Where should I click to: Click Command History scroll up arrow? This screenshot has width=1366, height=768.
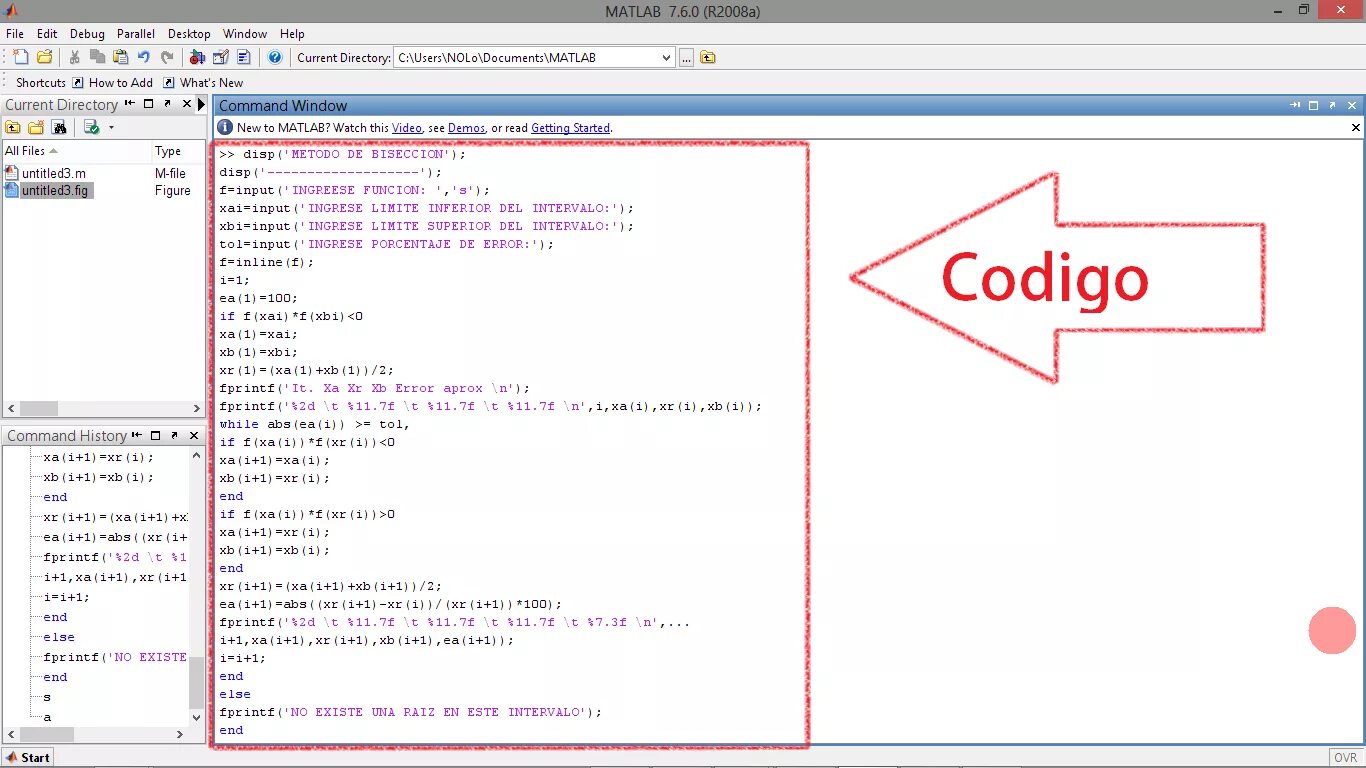point(196,454)
